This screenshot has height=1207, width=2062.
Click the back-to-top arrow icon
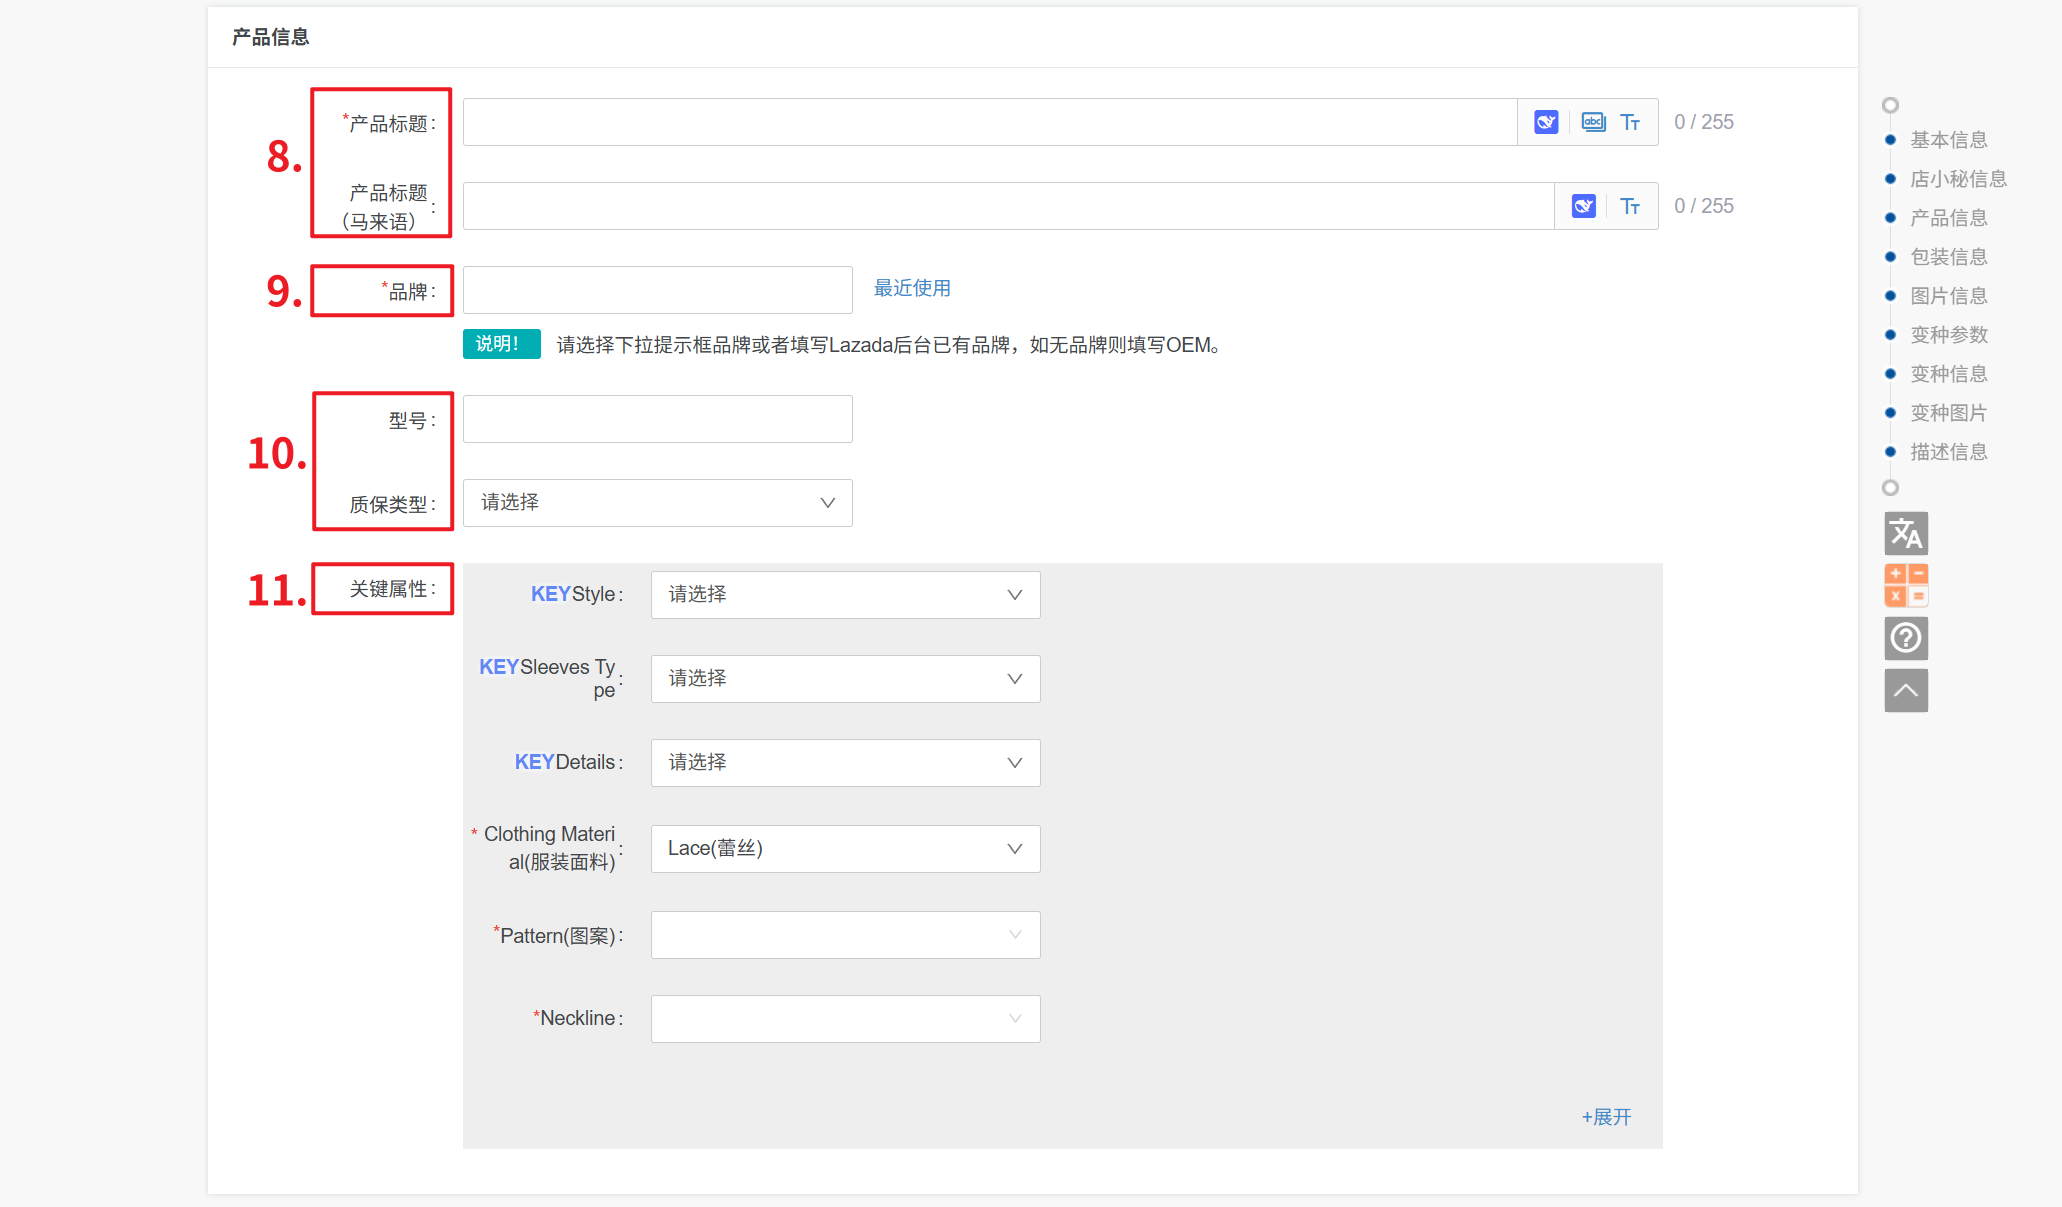[x=1906, y=690]
